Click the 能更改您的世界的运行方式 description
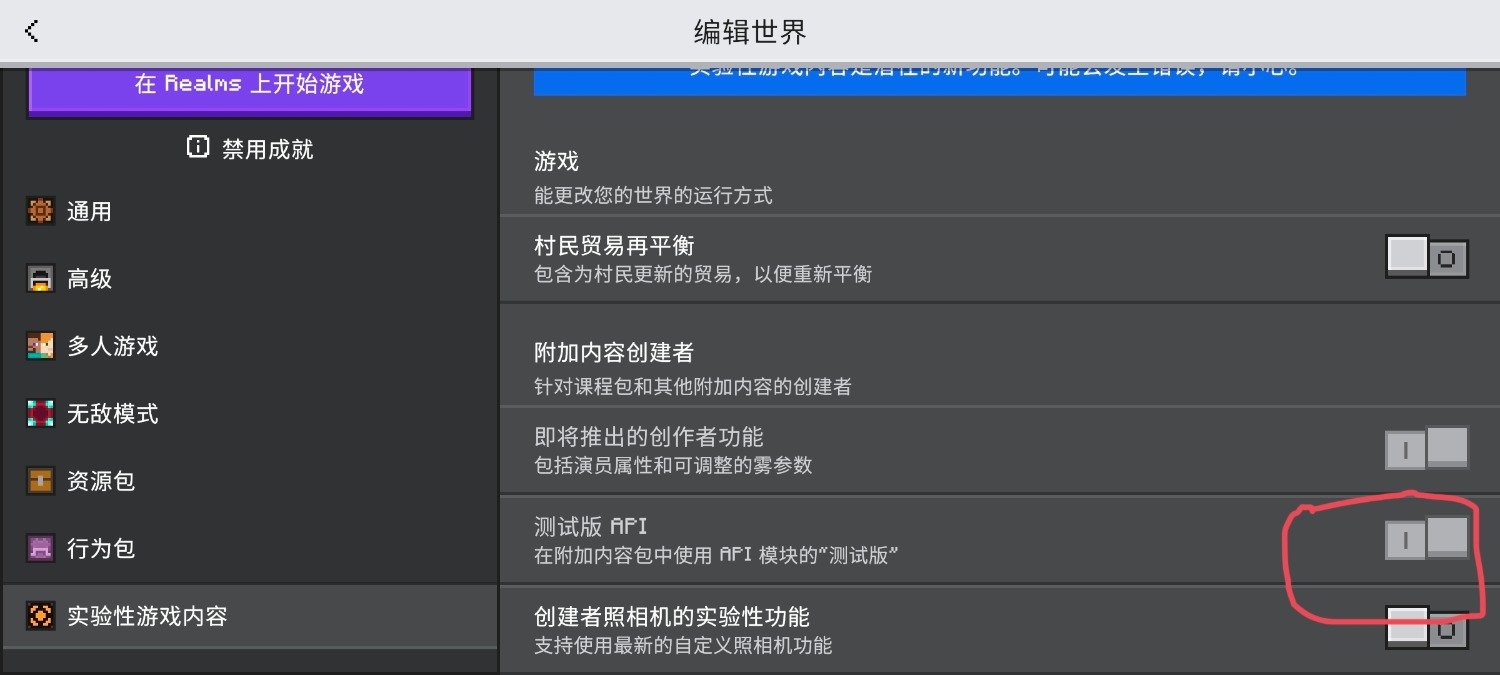This screenshot has height=675, width=1500. click(x=653, y=195)
